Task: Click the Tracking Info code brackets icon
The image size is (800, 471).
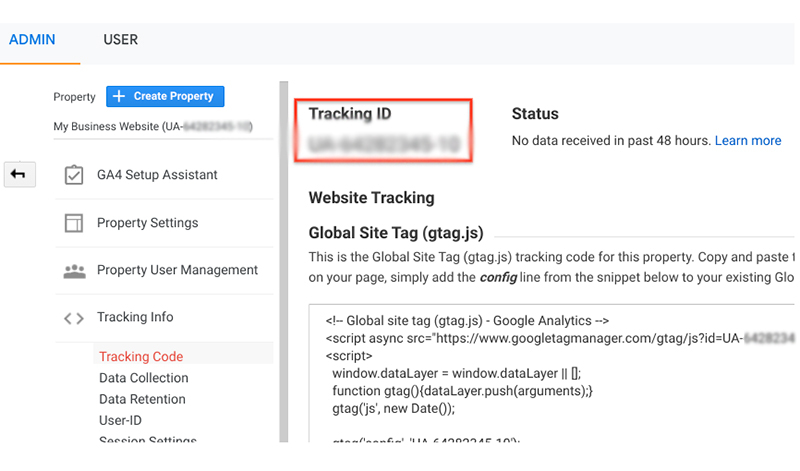Action: pos(74,319)
